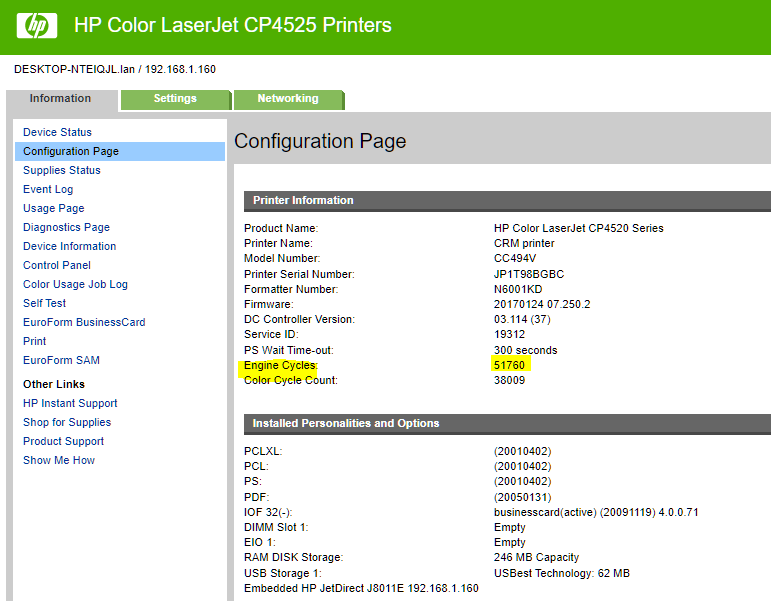Click Device Information in sidebar
Viewport: 771px width, 601px height.
[x=69, y=246]
